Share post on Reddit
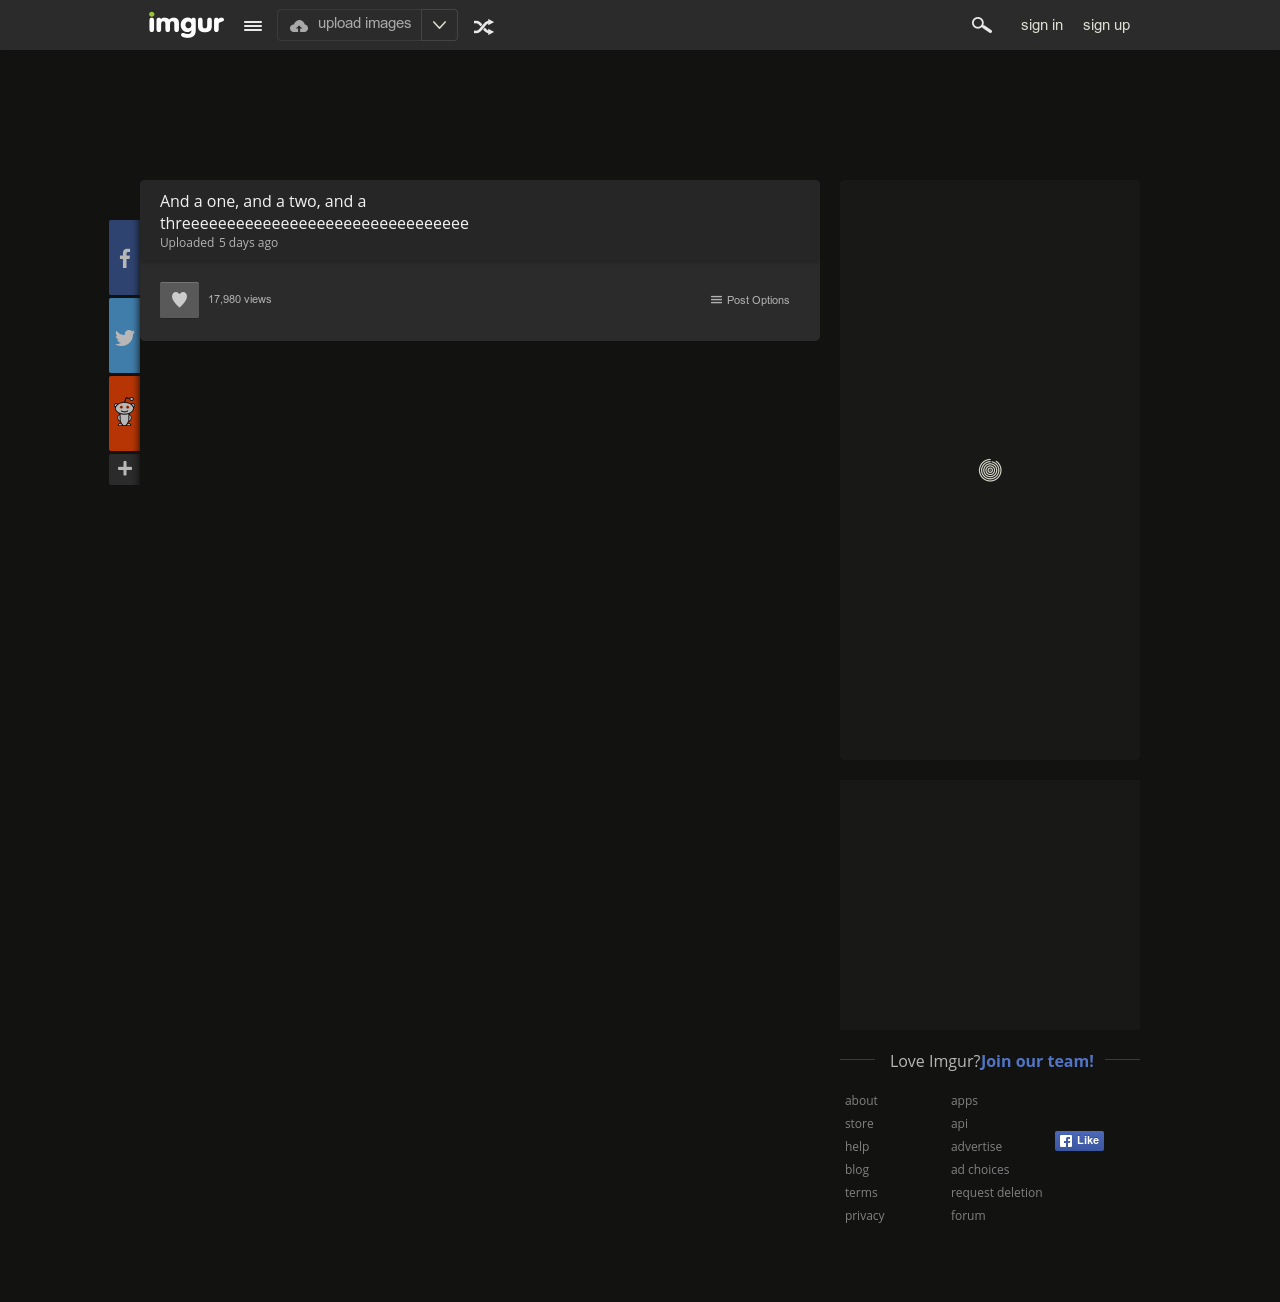Image resolution: width=1280 pixels, height=1302 pixels. (124, 413)
